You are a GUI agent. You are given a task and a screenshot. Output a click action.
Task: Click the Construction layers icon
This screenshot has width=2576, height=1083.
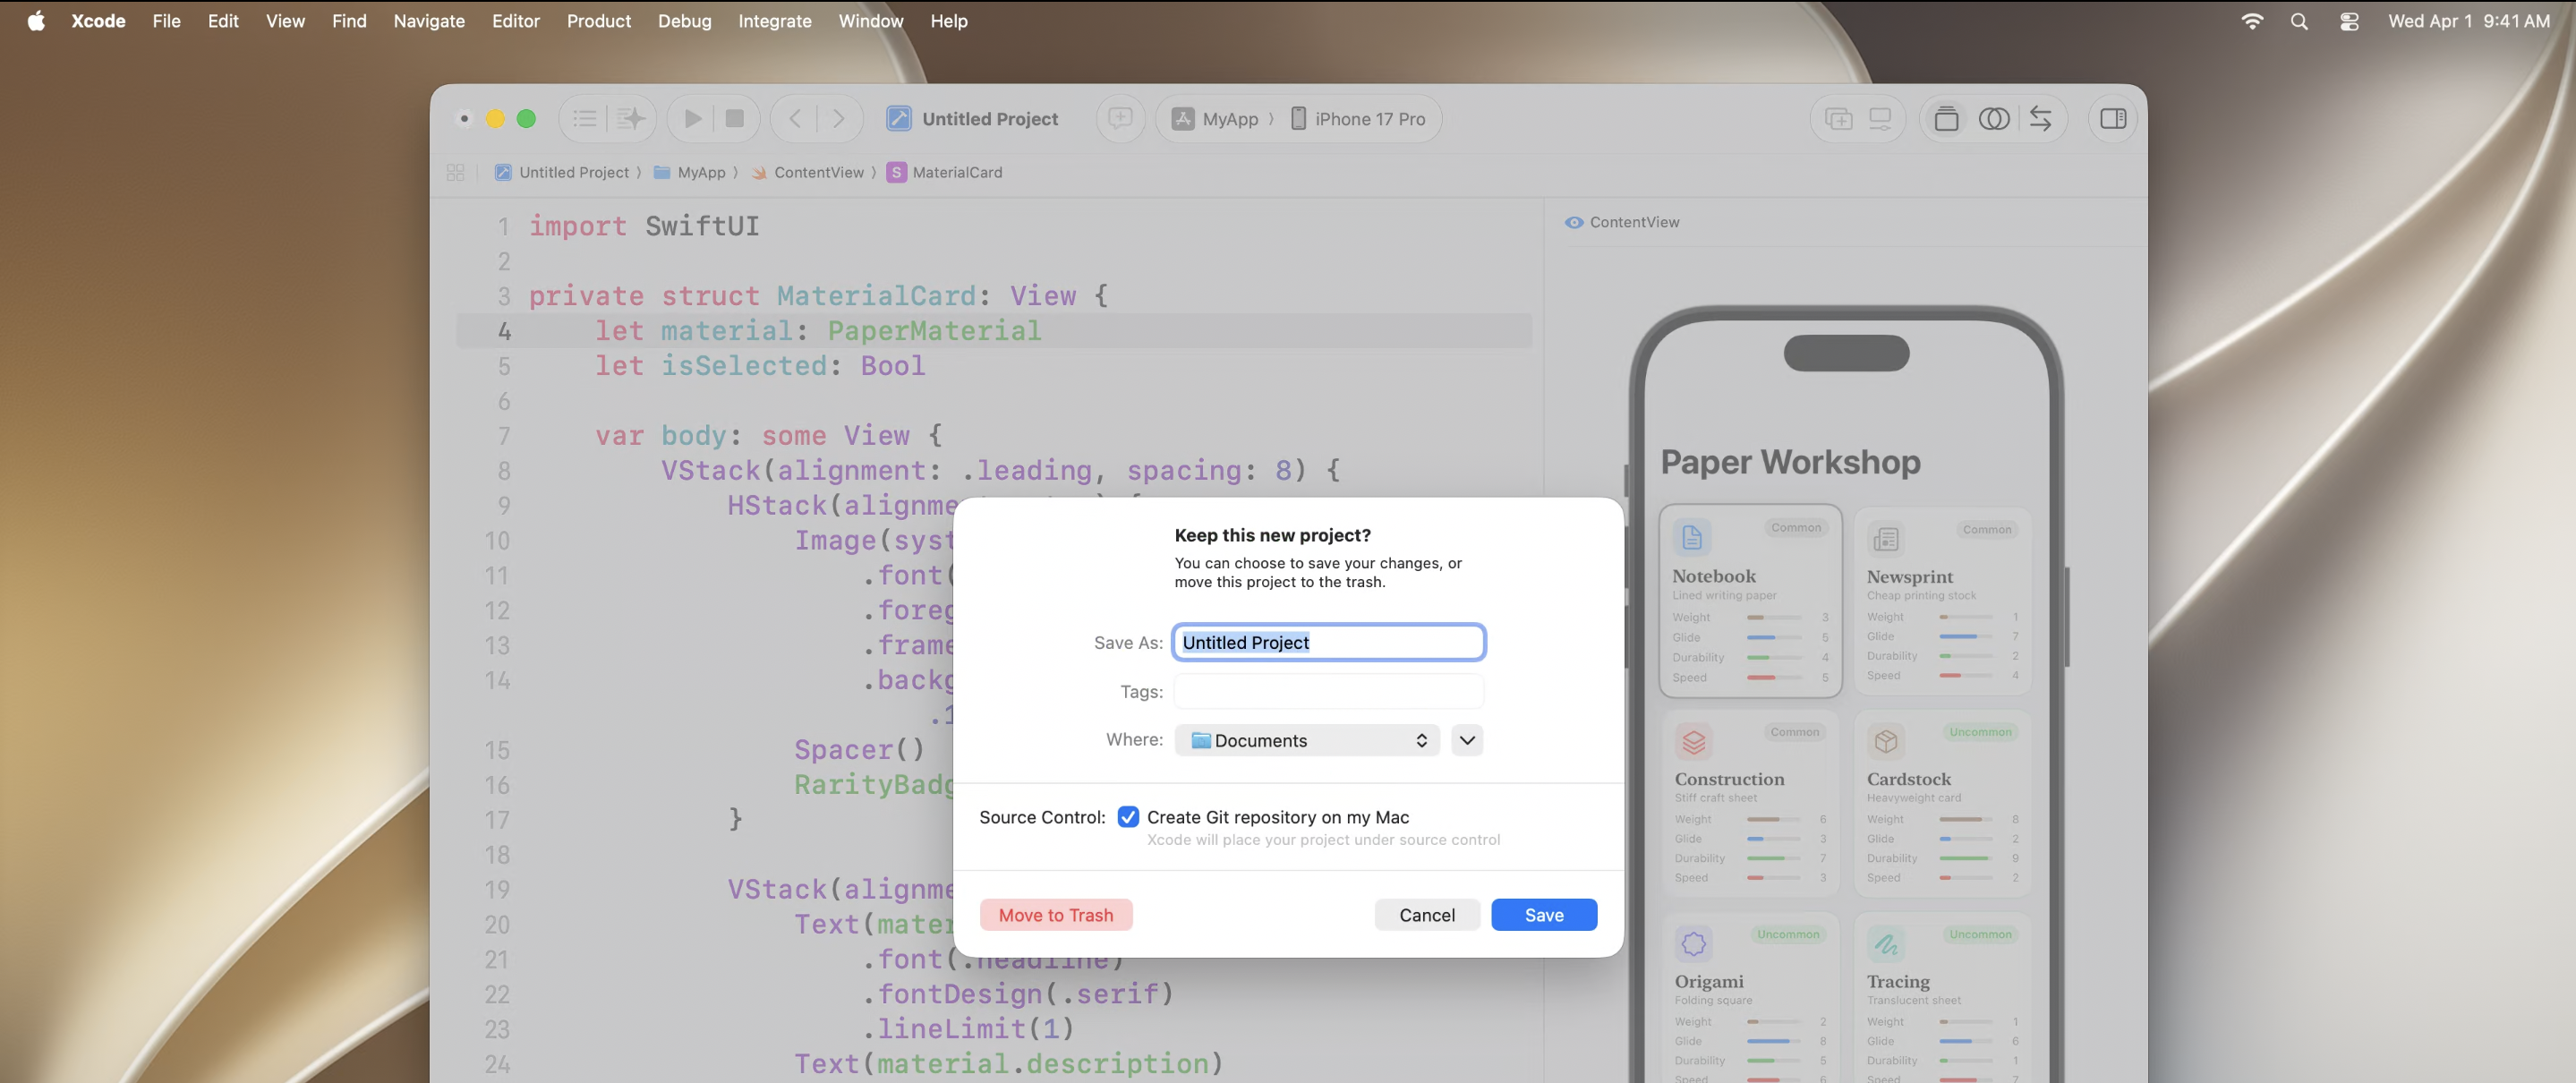coord(1694,742)
